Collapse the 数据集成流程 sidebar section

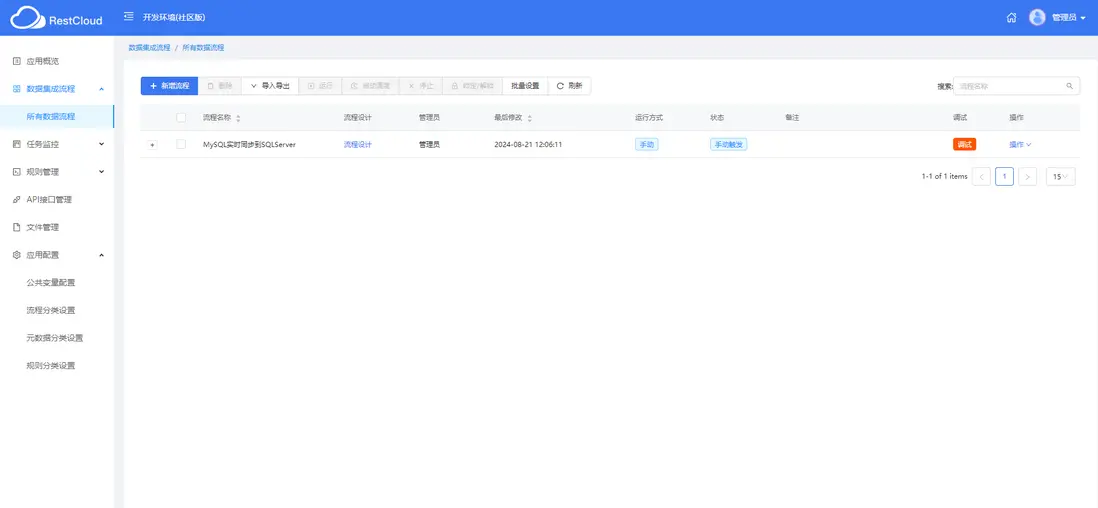57,89
